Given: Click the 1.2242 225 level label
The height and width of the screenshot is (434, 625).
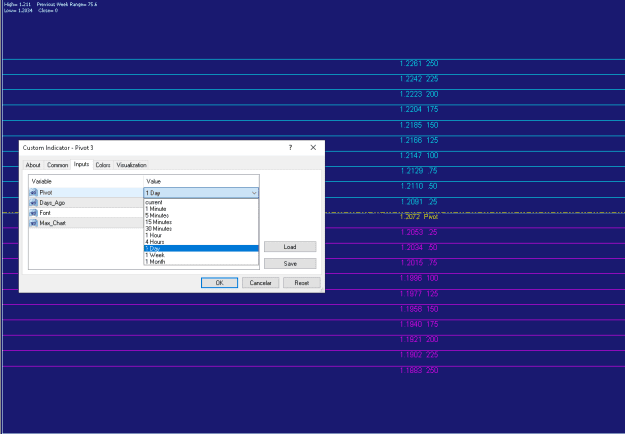Looking at the screenshot, I should point(419,79).
